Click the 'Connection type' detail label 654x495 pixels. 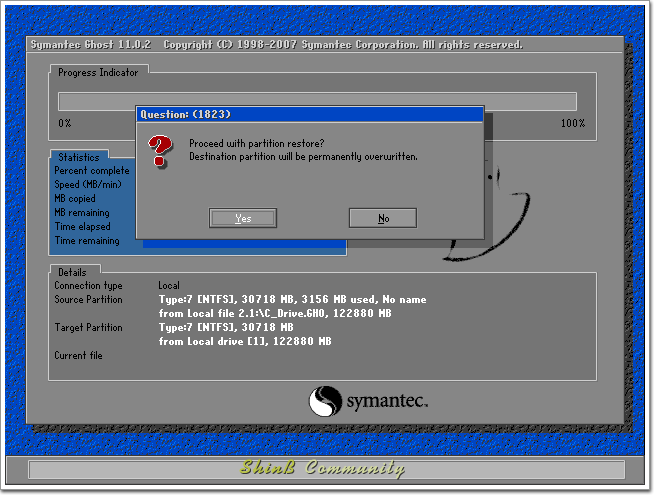88,286
